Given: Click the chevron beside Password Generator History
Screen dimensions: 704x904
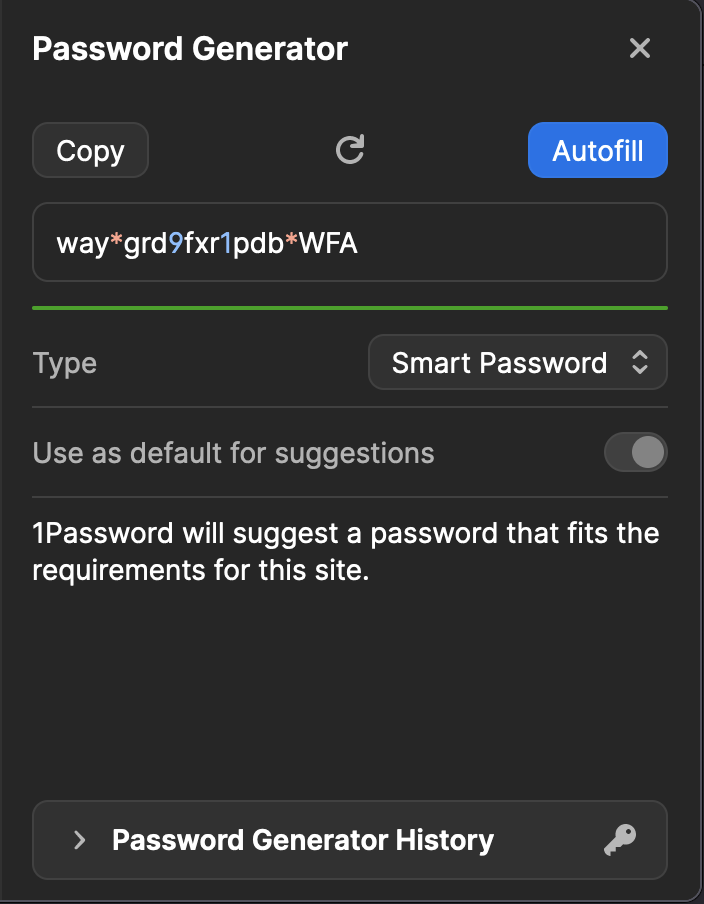Looking at the screenshot, I should tap(80, 840).
